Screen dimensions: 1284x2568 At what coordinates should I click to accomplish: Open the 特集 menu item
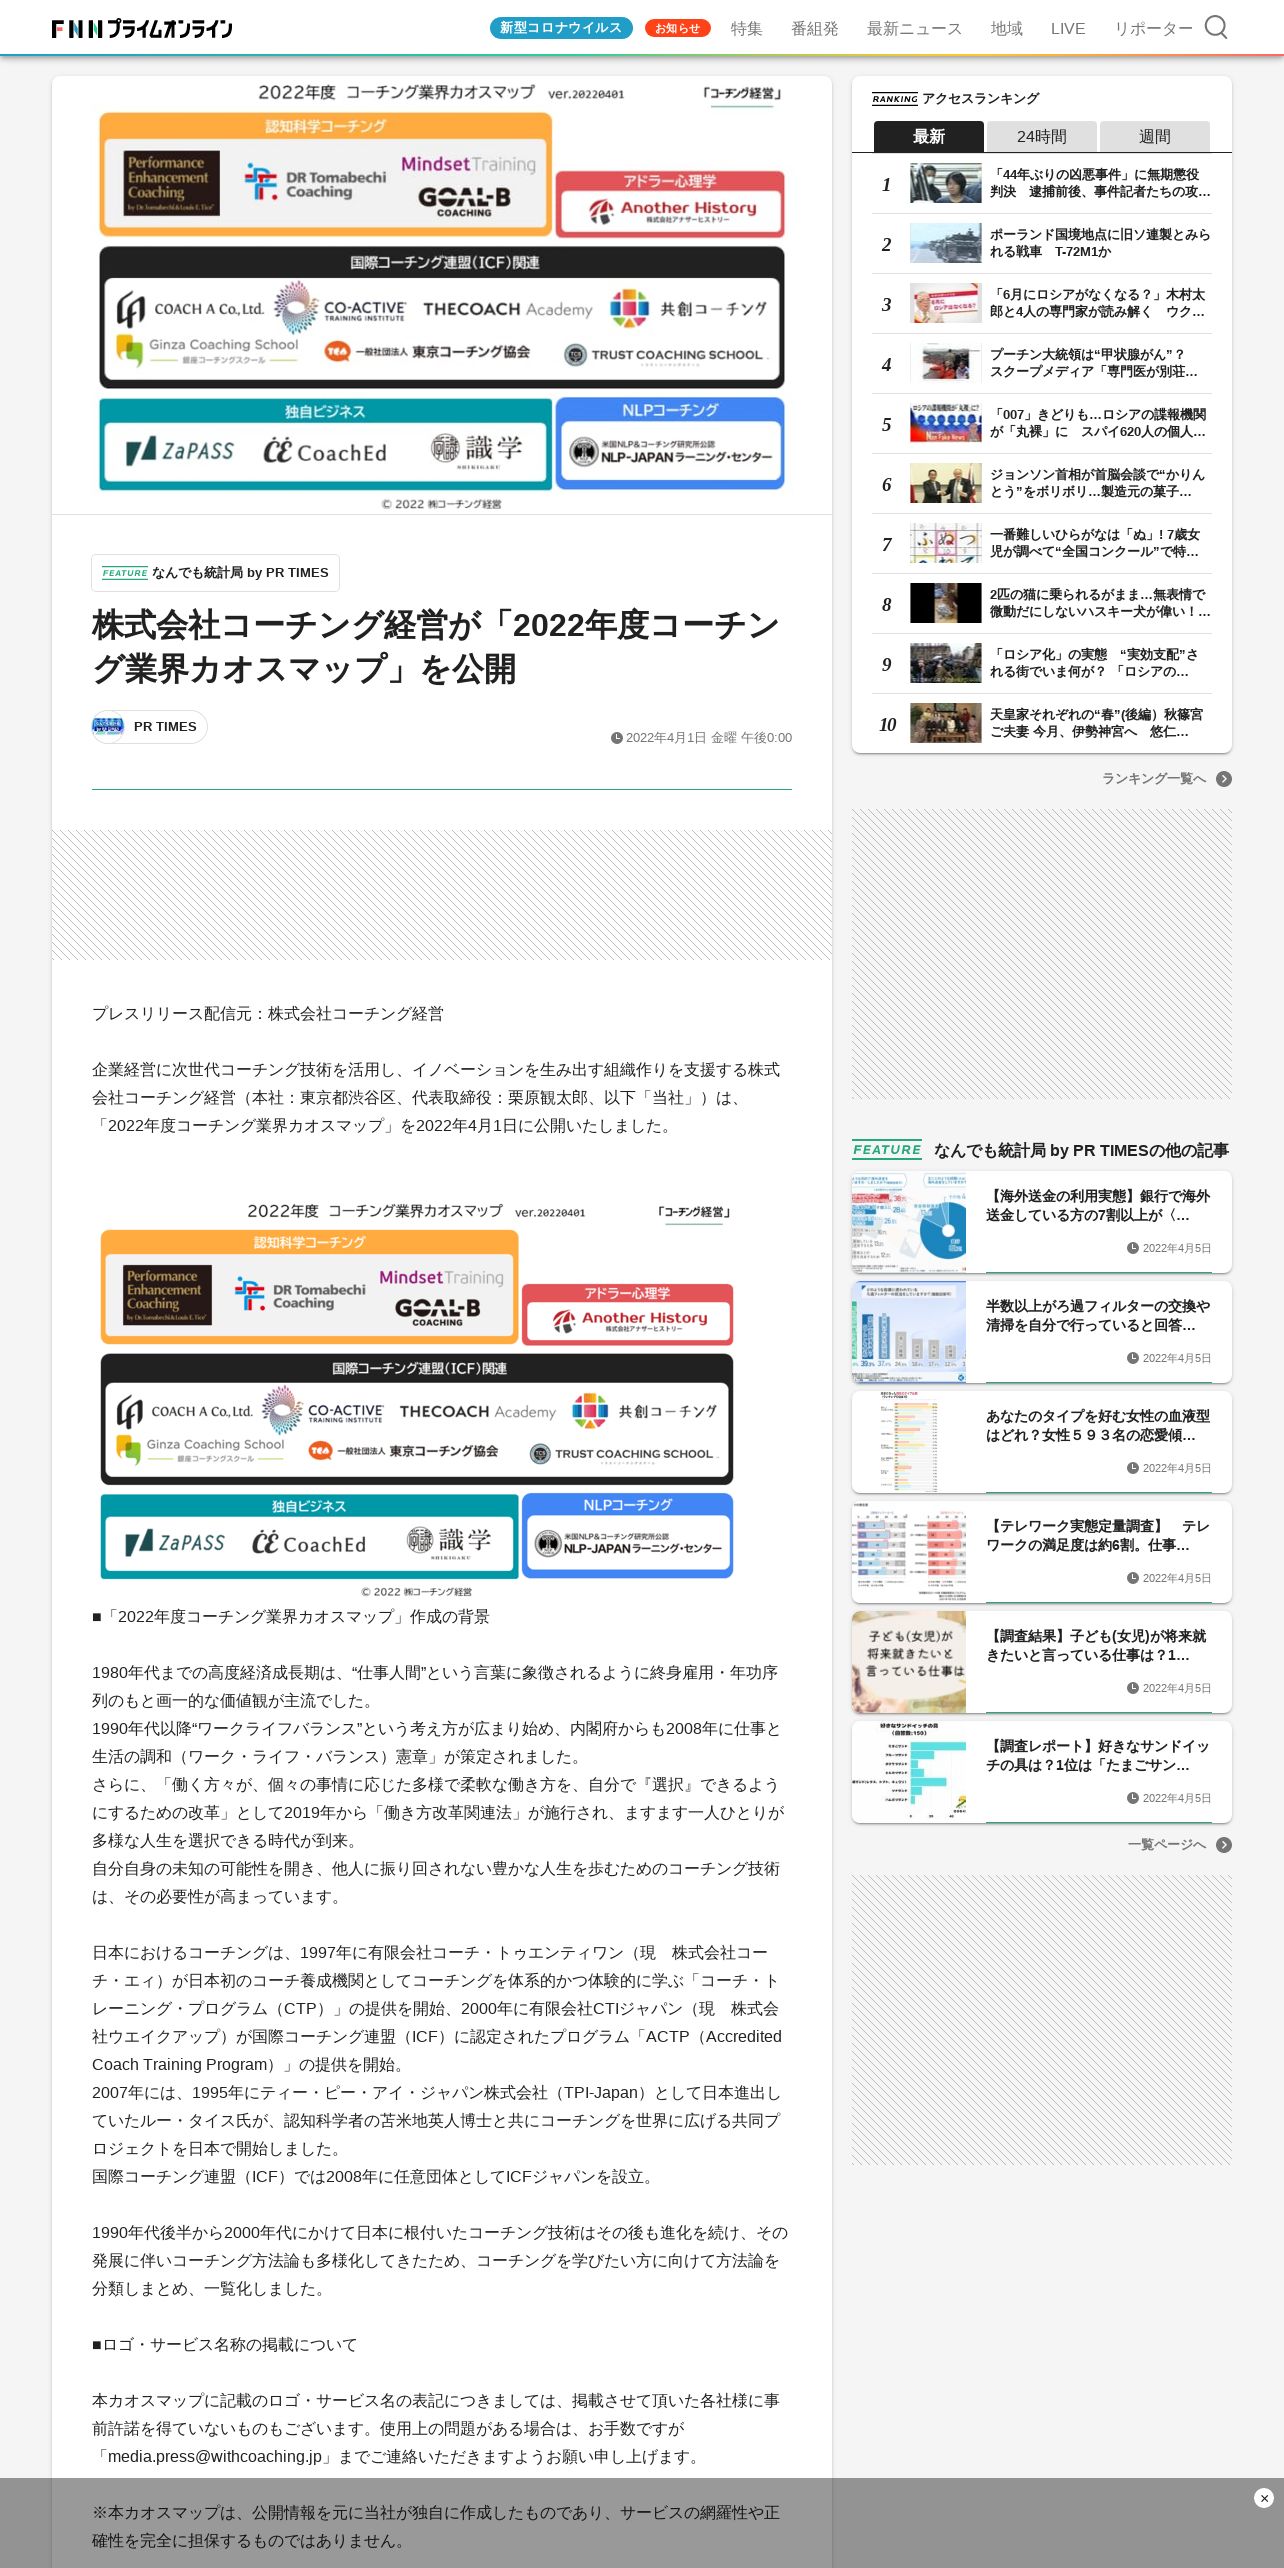(746, 28)
